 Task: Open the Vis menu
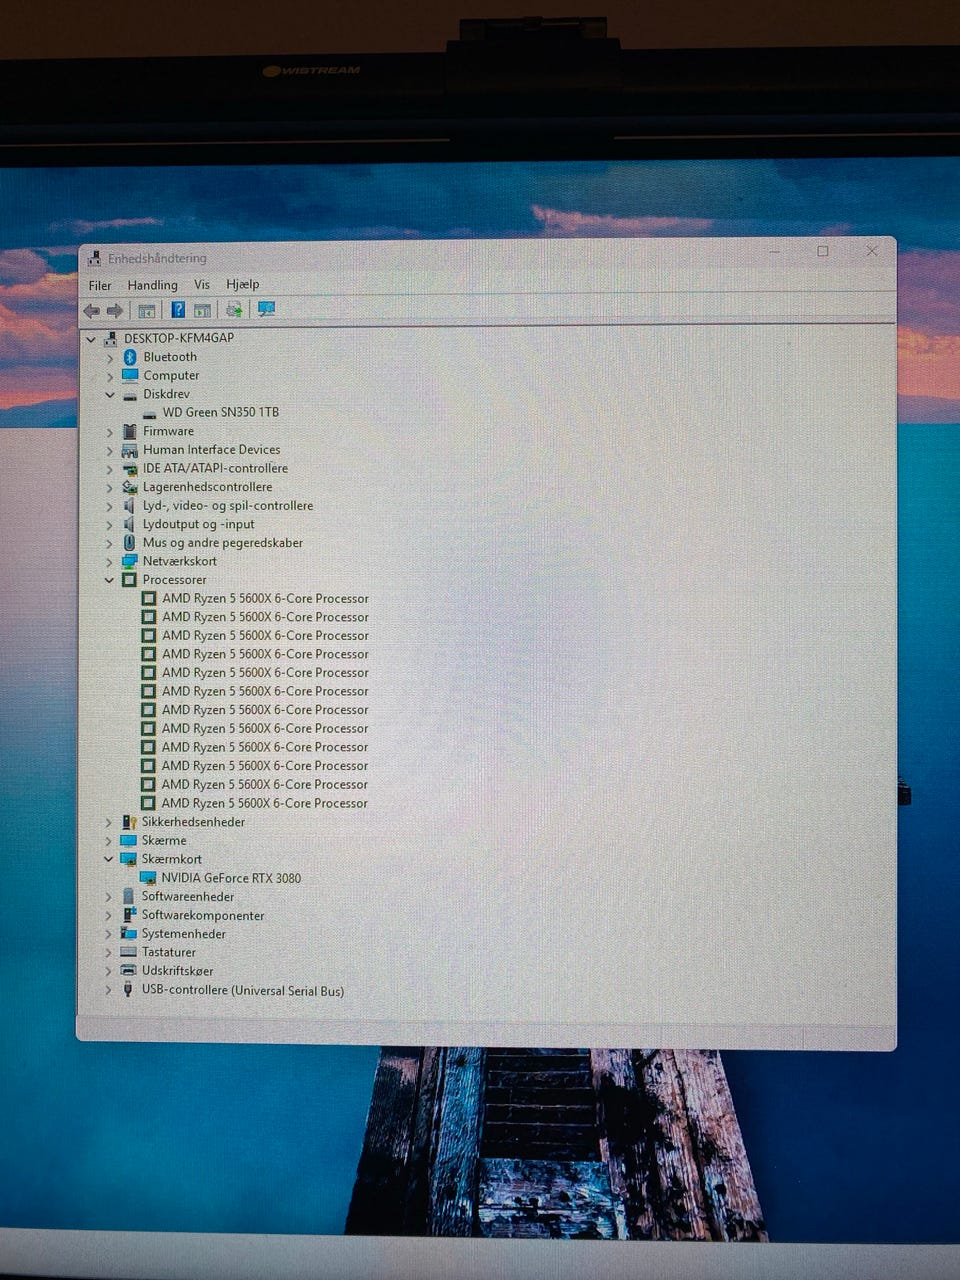click(202, 285)
